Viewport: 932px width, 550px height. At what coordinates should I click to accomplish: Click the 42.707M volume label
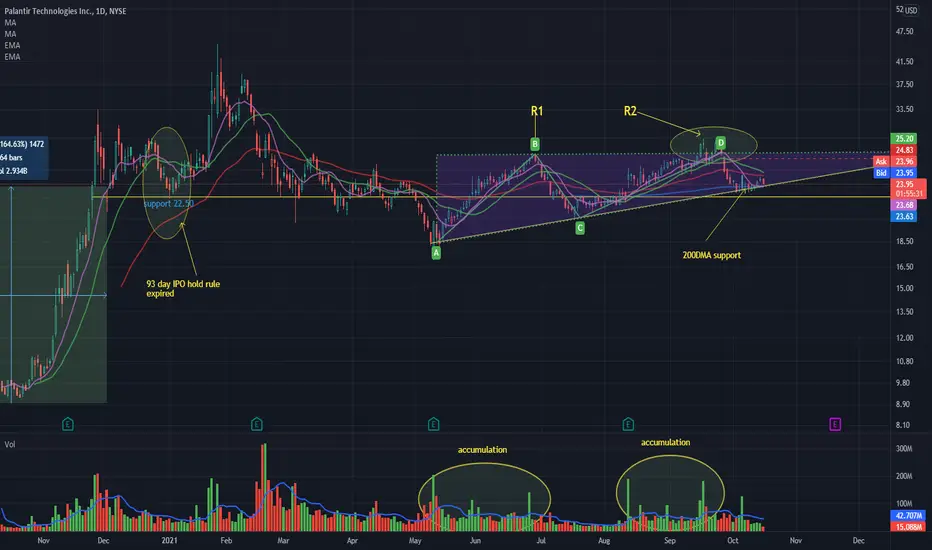[x=908, y=516]
